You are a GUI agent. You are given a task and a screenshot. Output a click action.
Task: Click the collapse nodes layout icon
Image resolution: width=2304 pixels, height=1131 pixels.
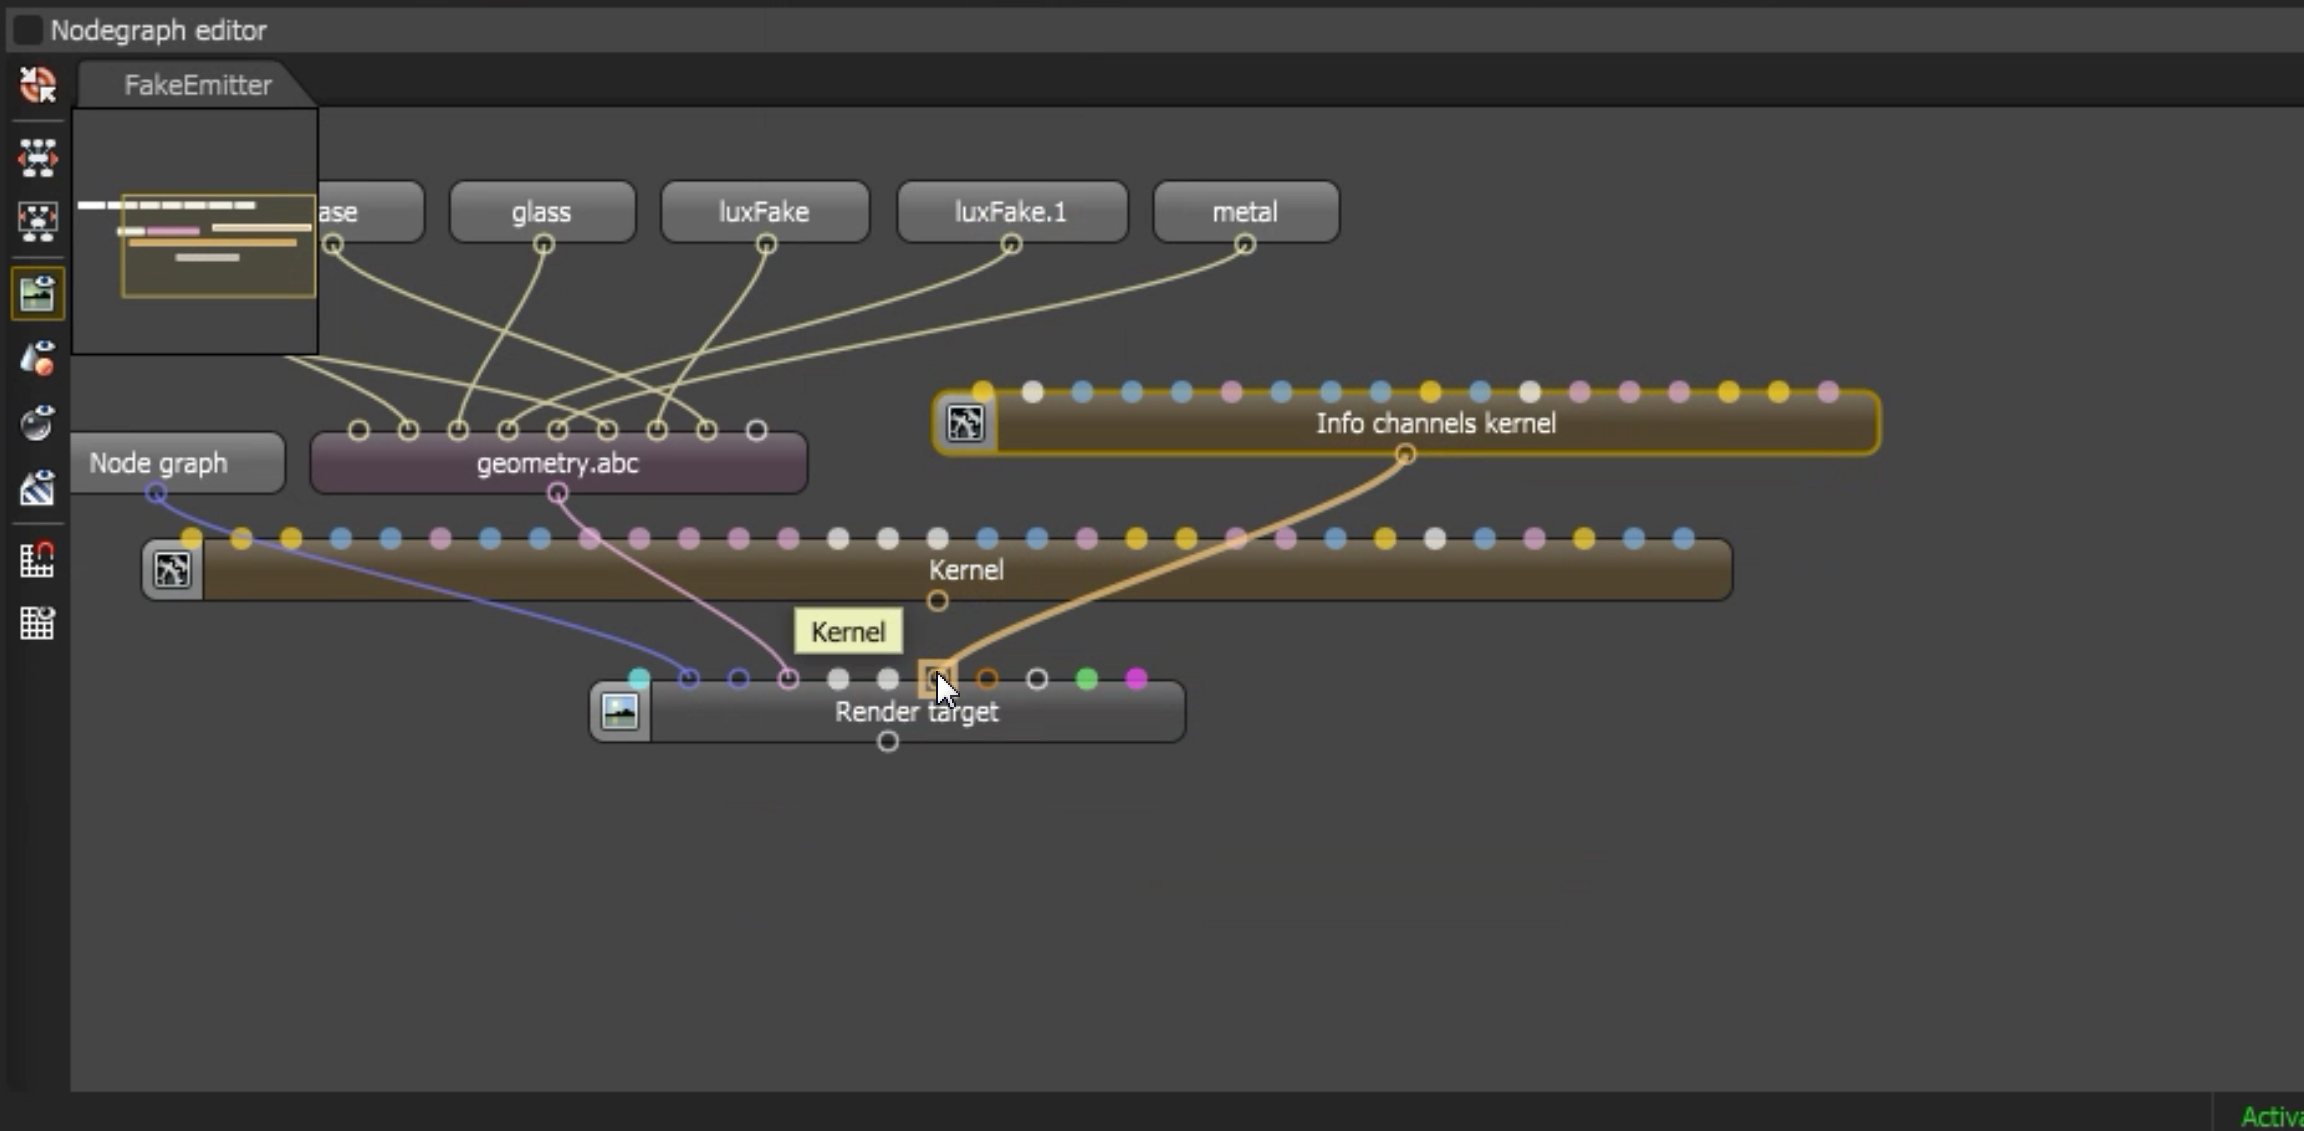[38, 221]
